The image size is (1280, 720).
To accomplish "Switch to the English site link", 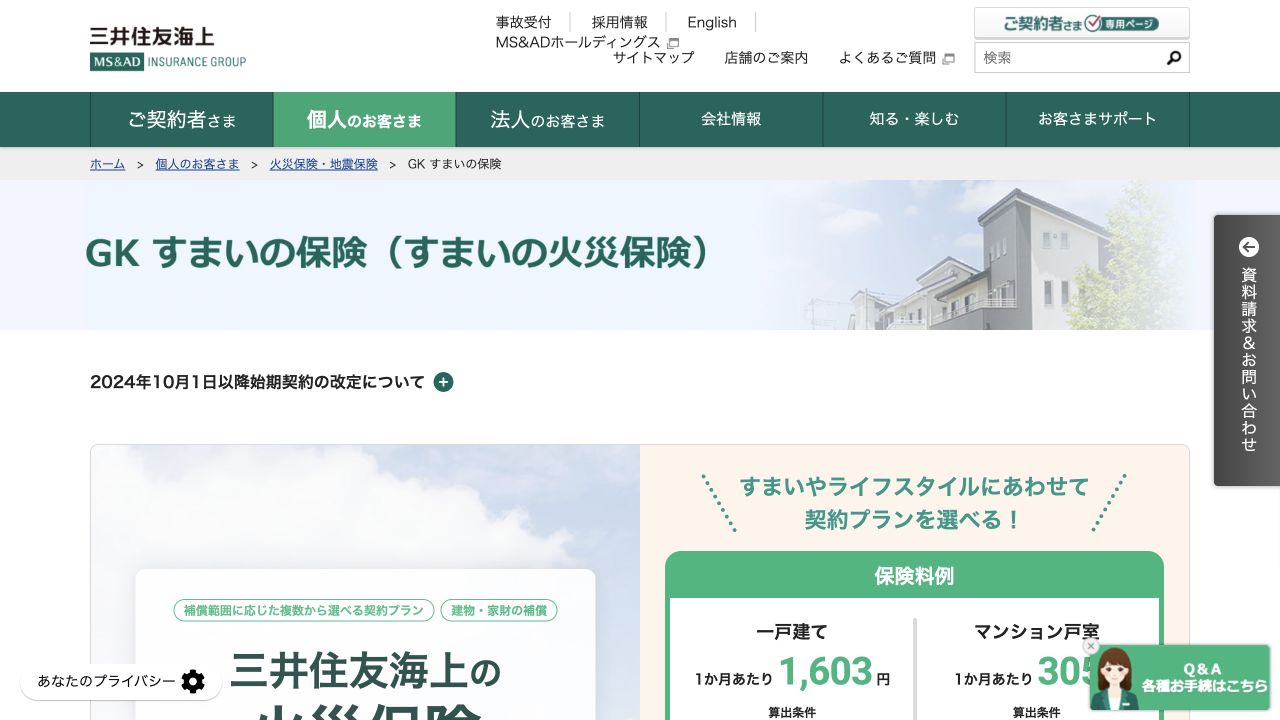I will (x=712, y=22).
